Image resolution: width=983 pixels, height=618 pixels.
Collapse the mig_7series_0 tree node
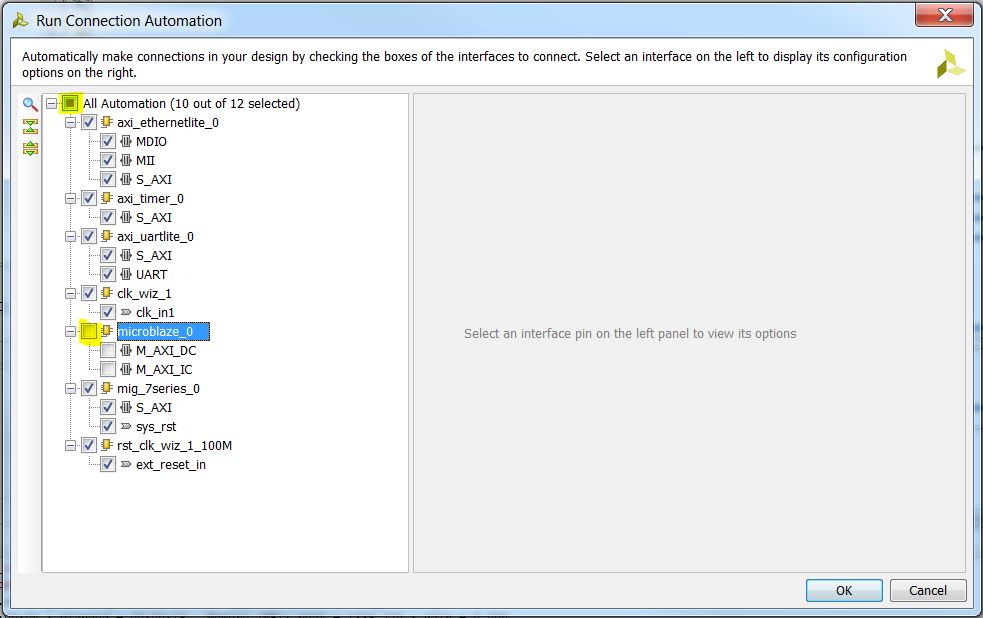point(70,388)
